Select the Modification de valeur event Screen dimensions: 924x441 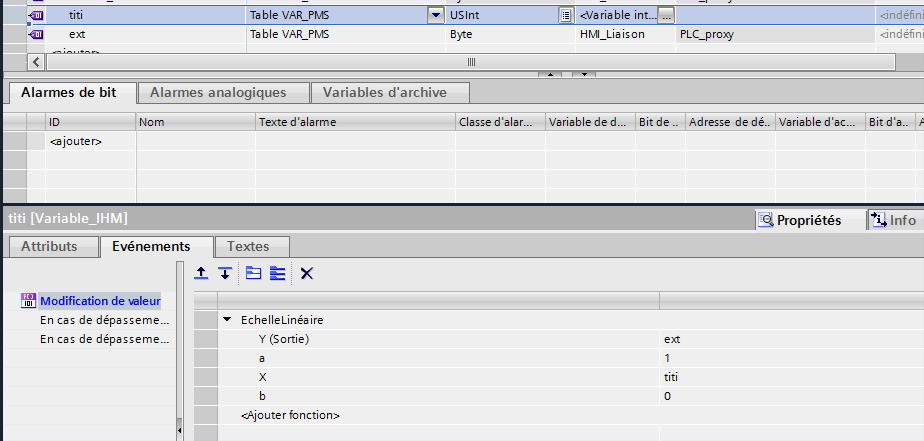pyautogui.click(x=100, y=301)
